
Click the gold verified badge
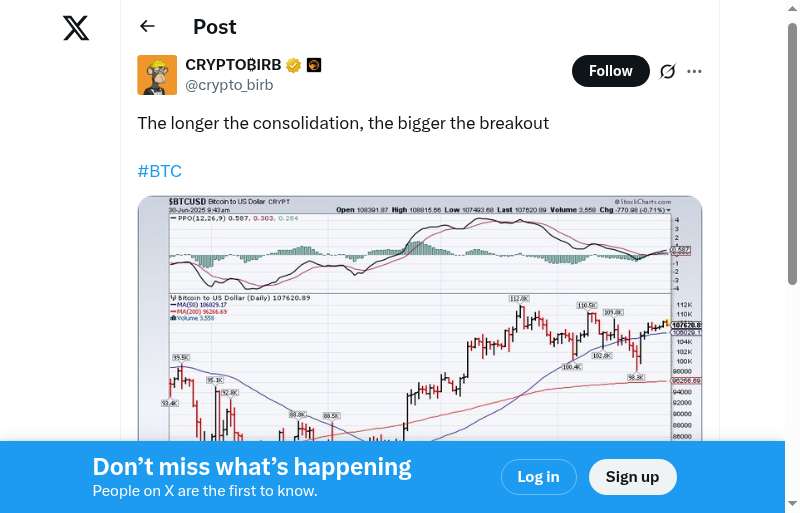pos(293,66)
